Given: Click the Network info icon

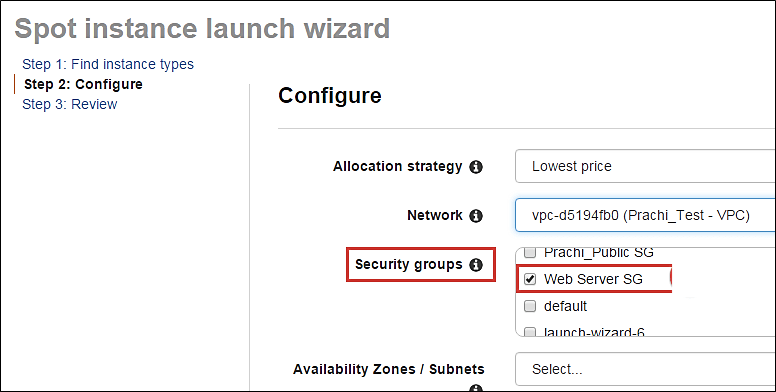Looking at the screenshot, I should click(476, 216).
